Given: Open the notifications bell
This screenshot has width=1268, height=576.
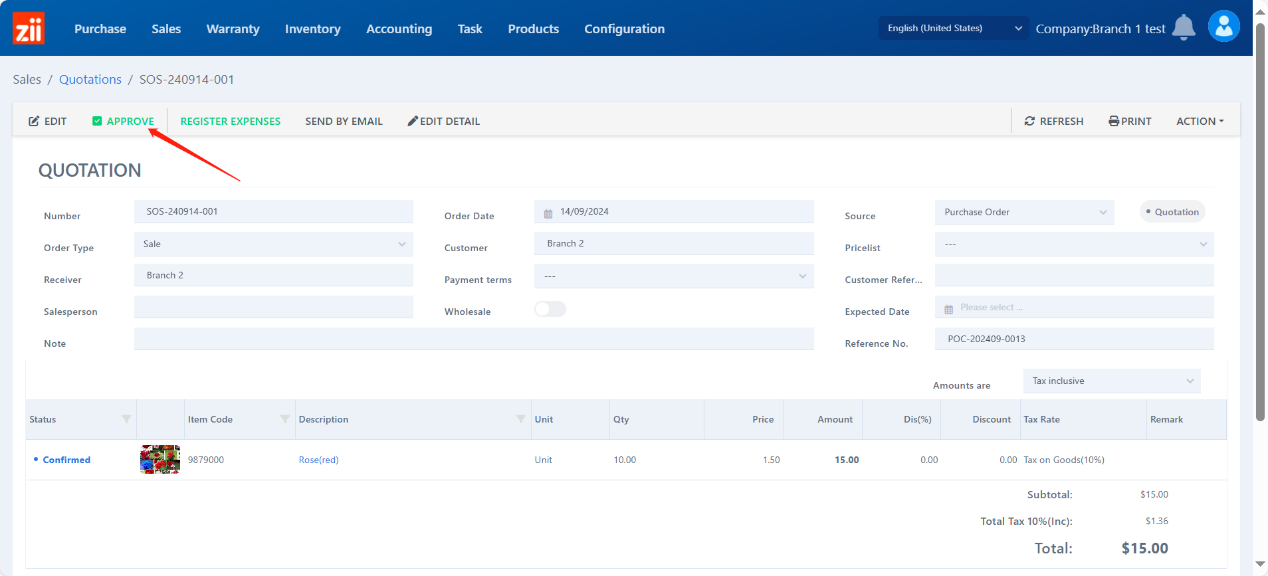Looking at the screenshot, I should (x=1184, y=28).
